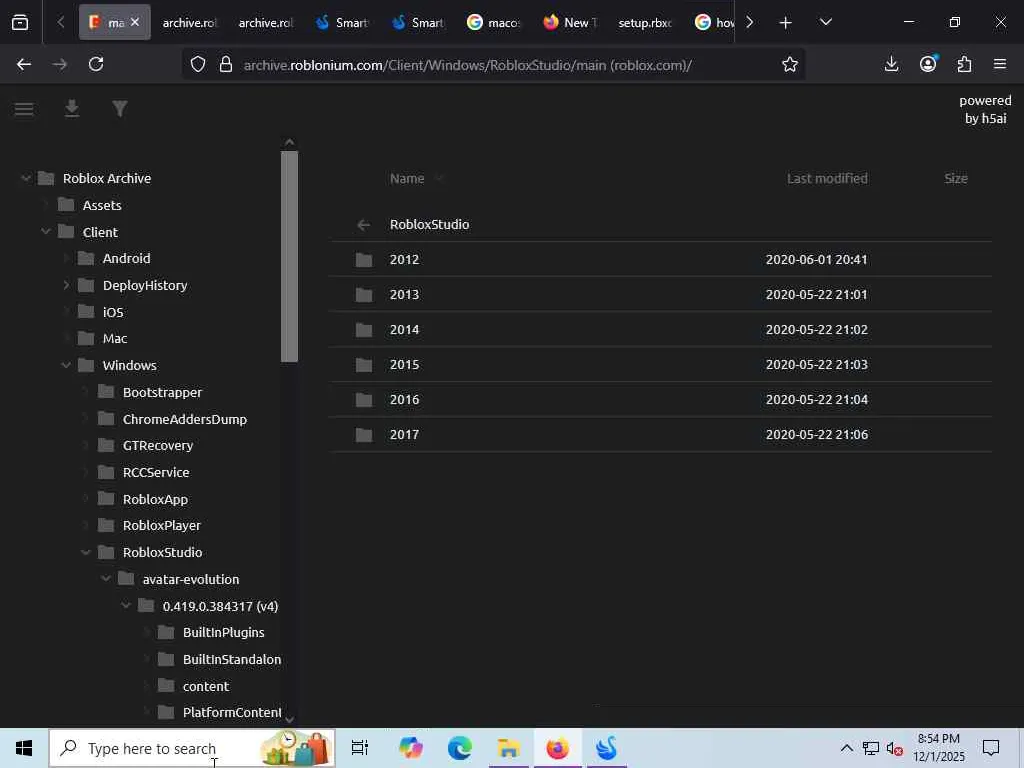Sort listing by Name column

407,178
